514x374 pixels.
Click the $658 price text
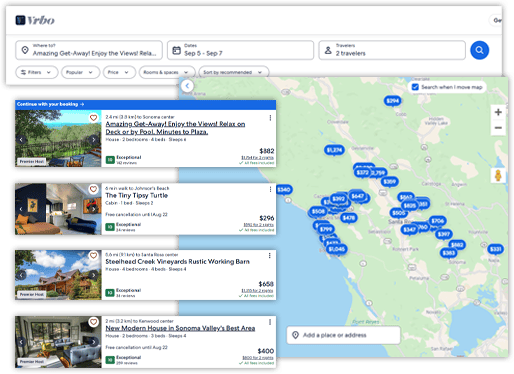tap(266, 284)
